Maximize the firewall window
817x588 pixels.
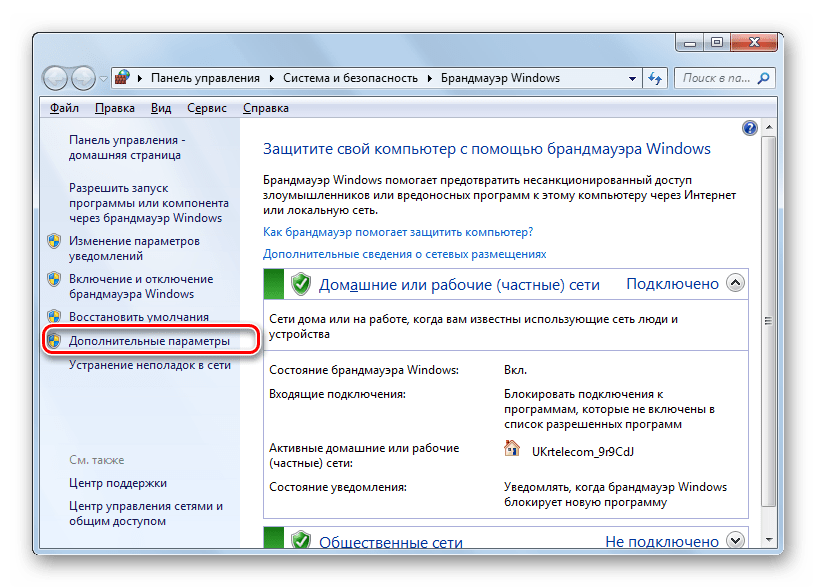[x=717, y=43]
